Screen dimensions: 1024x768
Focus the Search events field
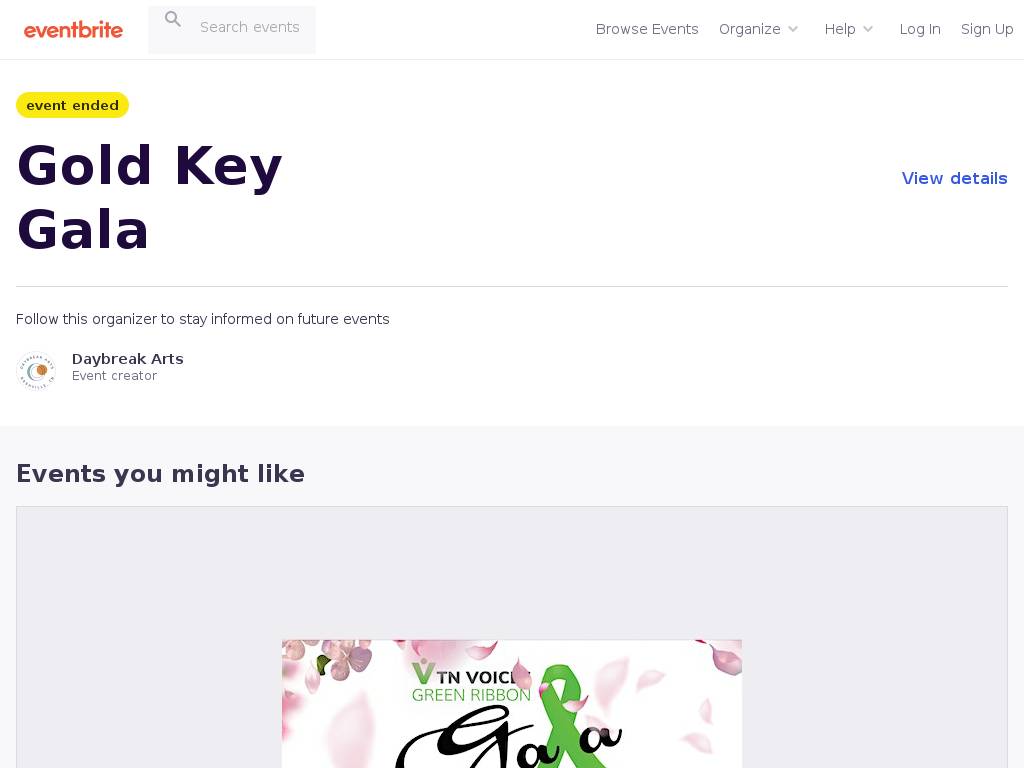250,27
